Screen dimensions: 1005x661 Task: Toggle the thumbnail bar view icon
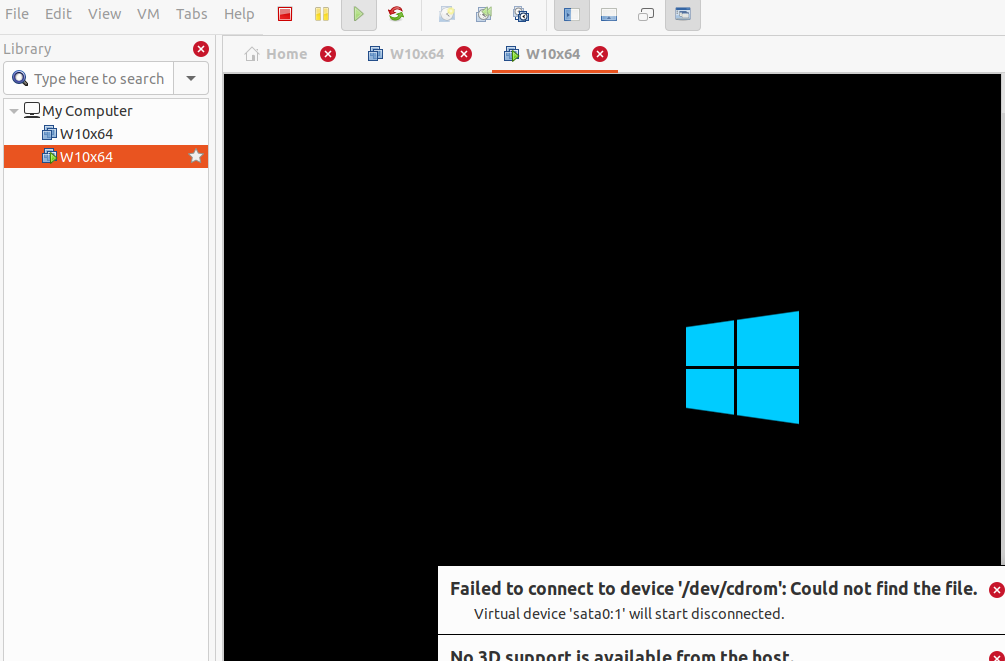tap(609, 14)
